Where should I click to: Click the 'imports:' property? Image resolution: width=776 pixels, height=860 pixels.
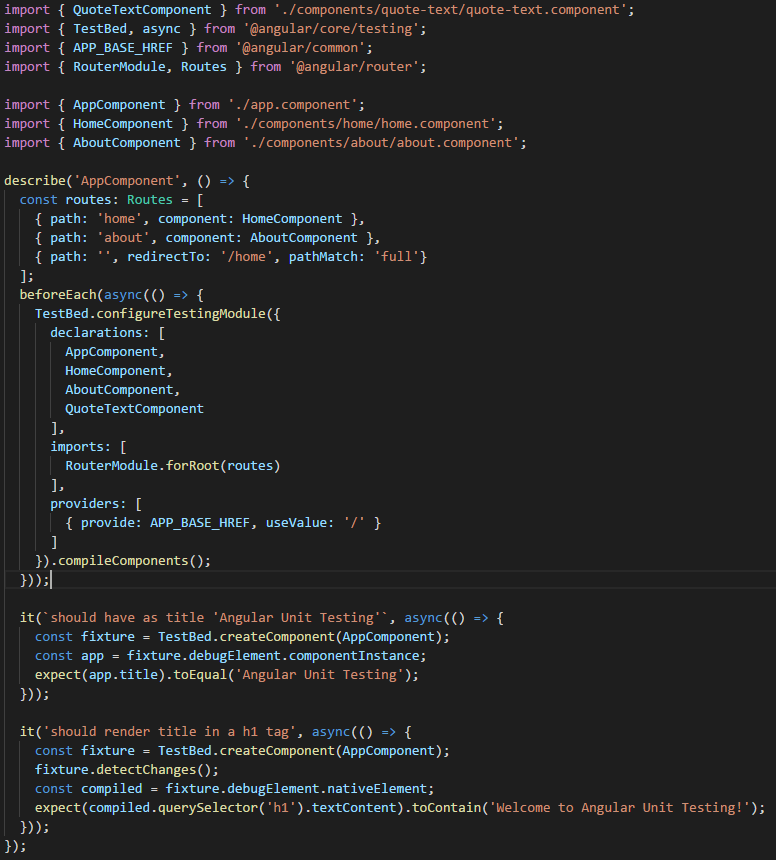tap(81, 447)
